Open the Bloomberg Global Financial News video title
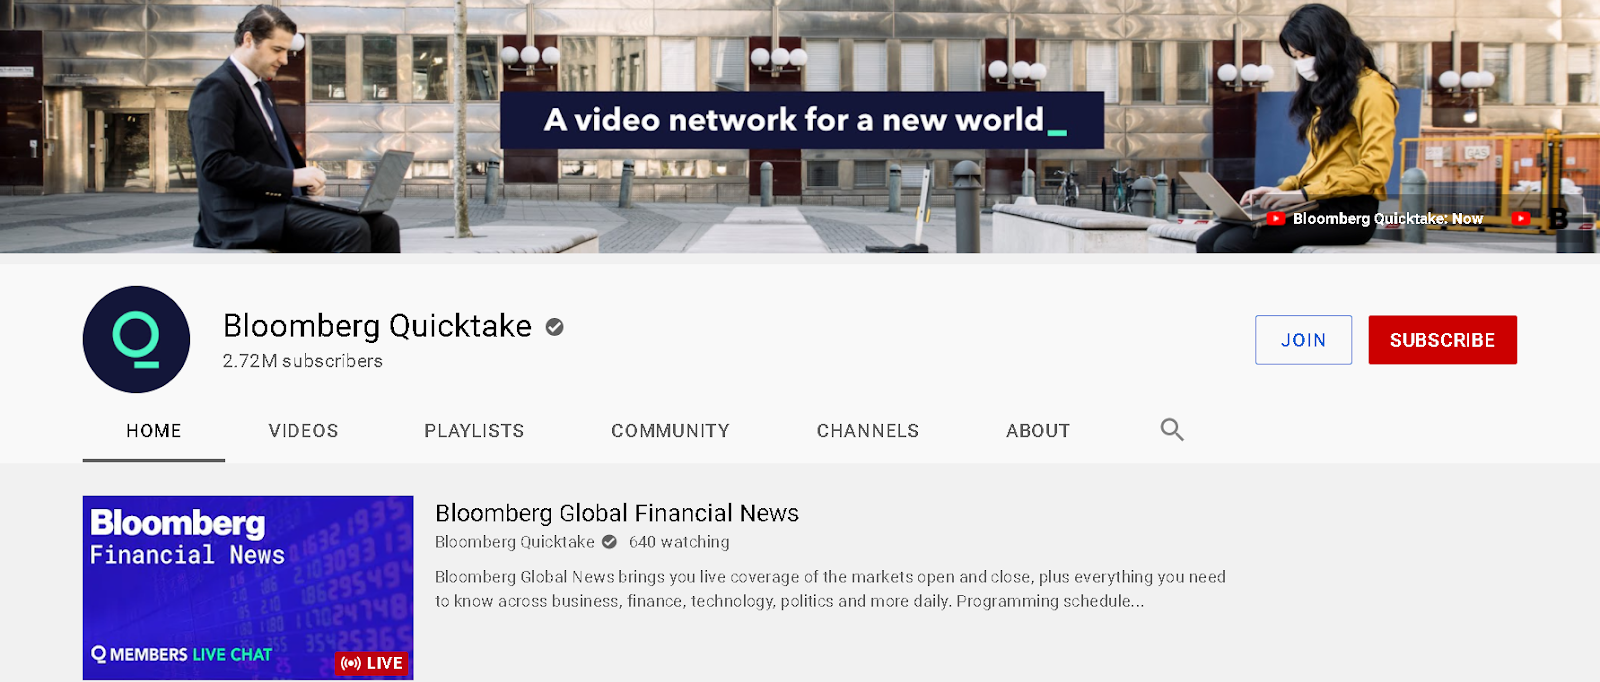The height and width of the screenshot is (682, 1600). pos(617,513)
